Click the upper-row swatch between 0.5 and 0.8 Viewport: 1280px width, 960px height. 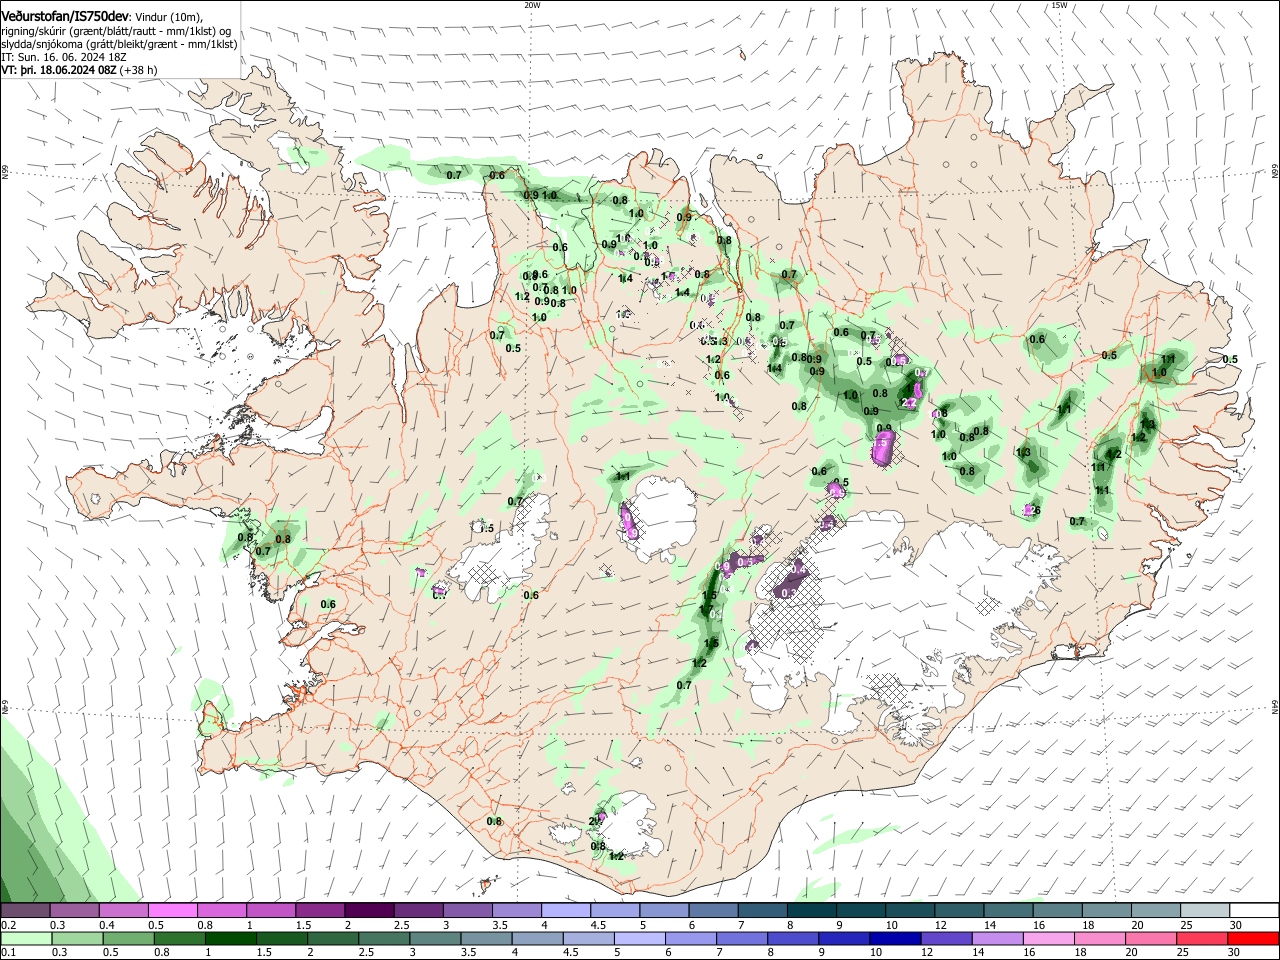pyautogui.click(x=172, y=911)
